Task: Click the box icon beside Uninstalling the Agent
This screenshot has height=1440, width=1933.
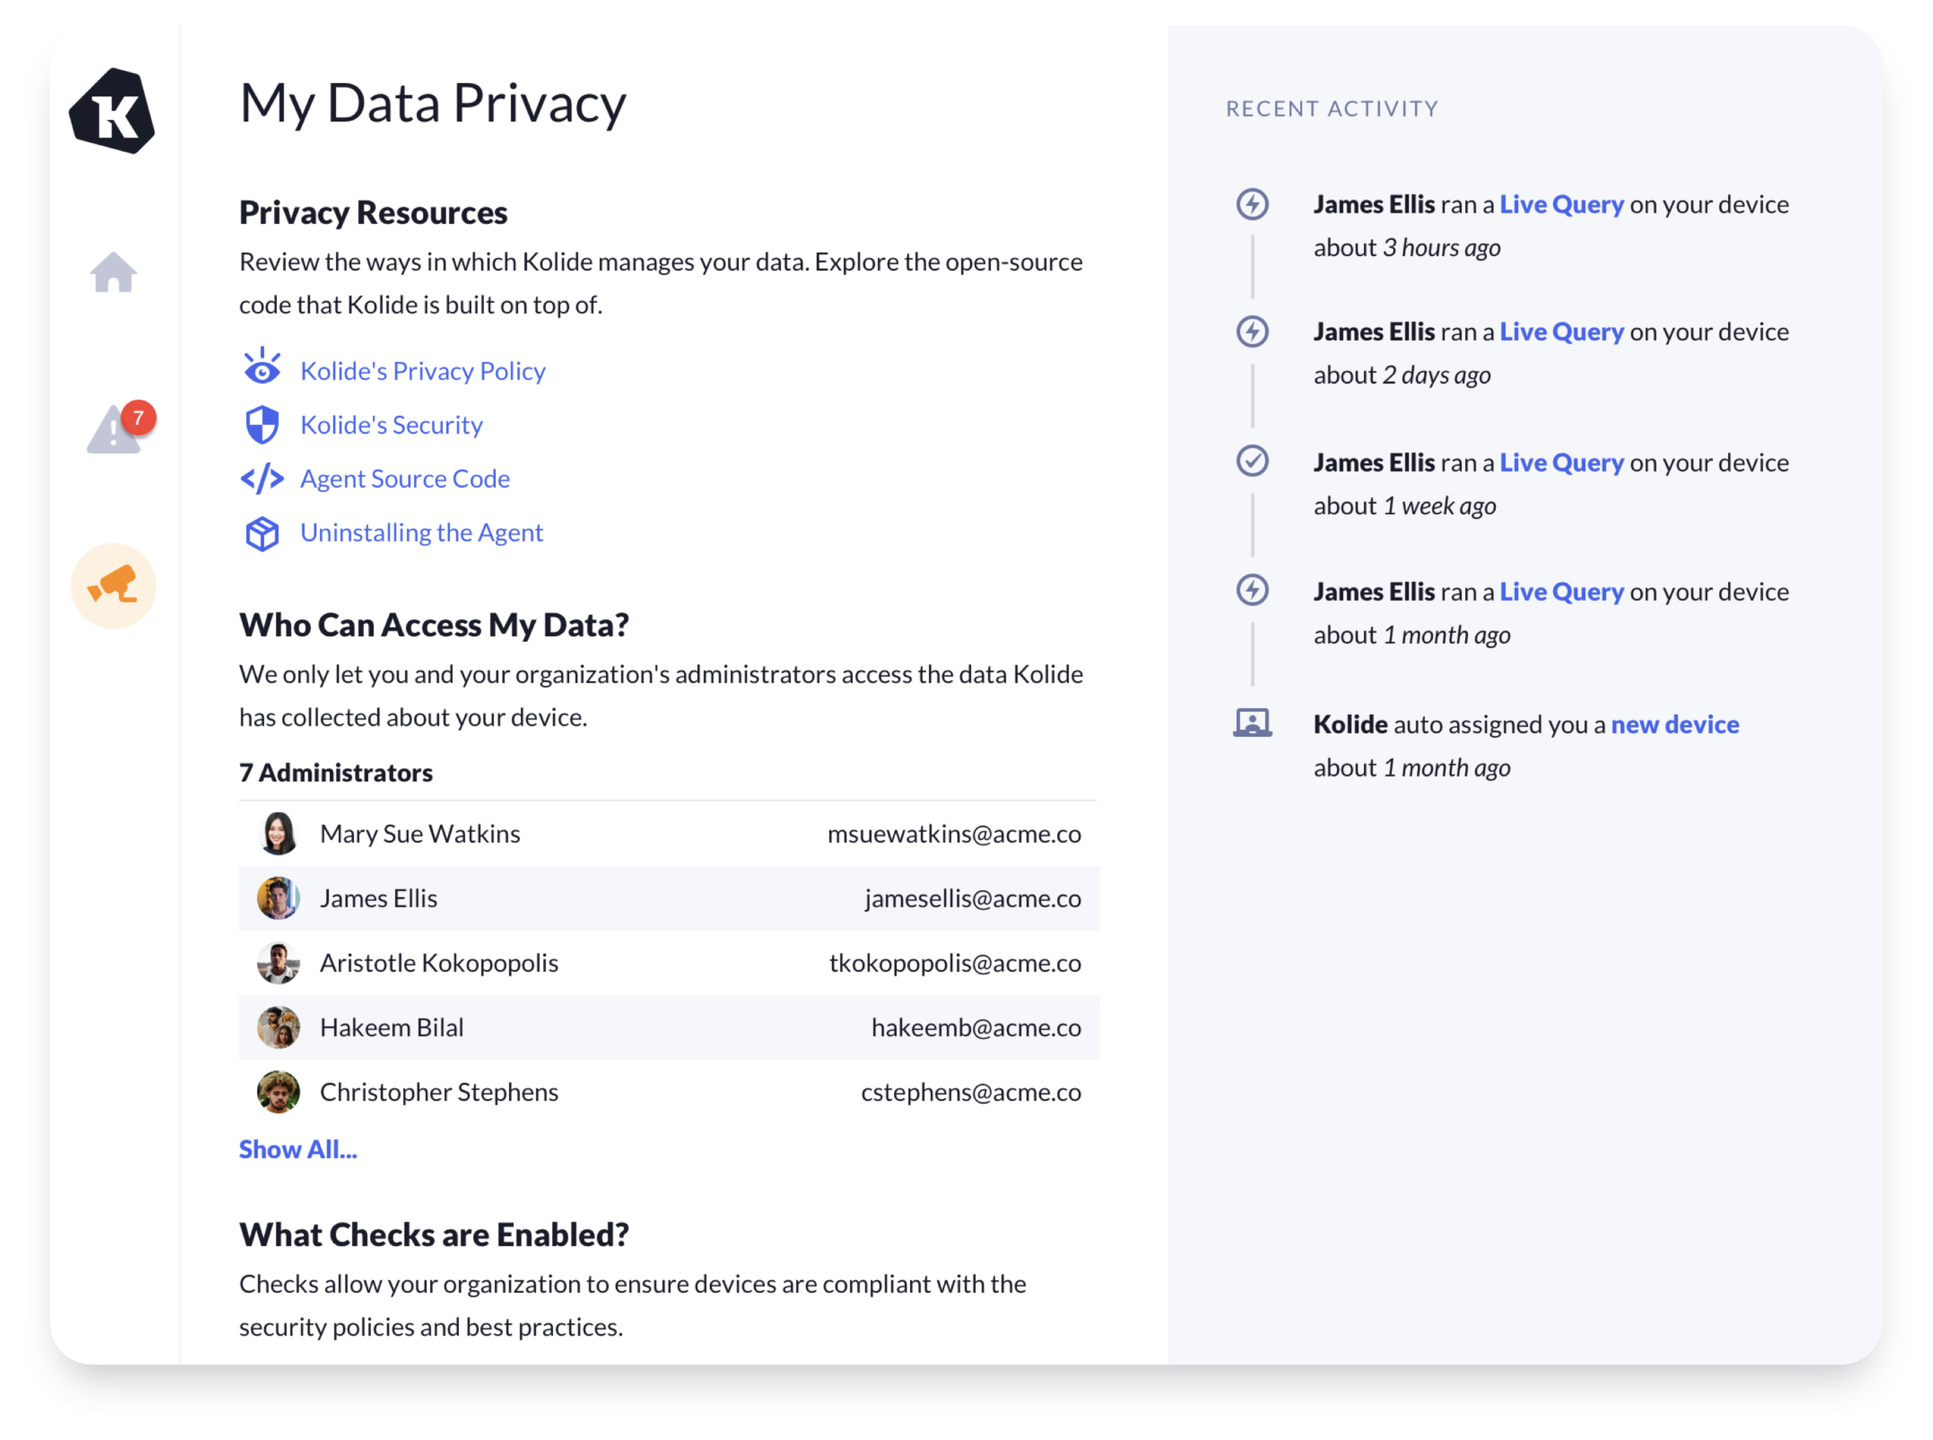Action: pos(262,533)
